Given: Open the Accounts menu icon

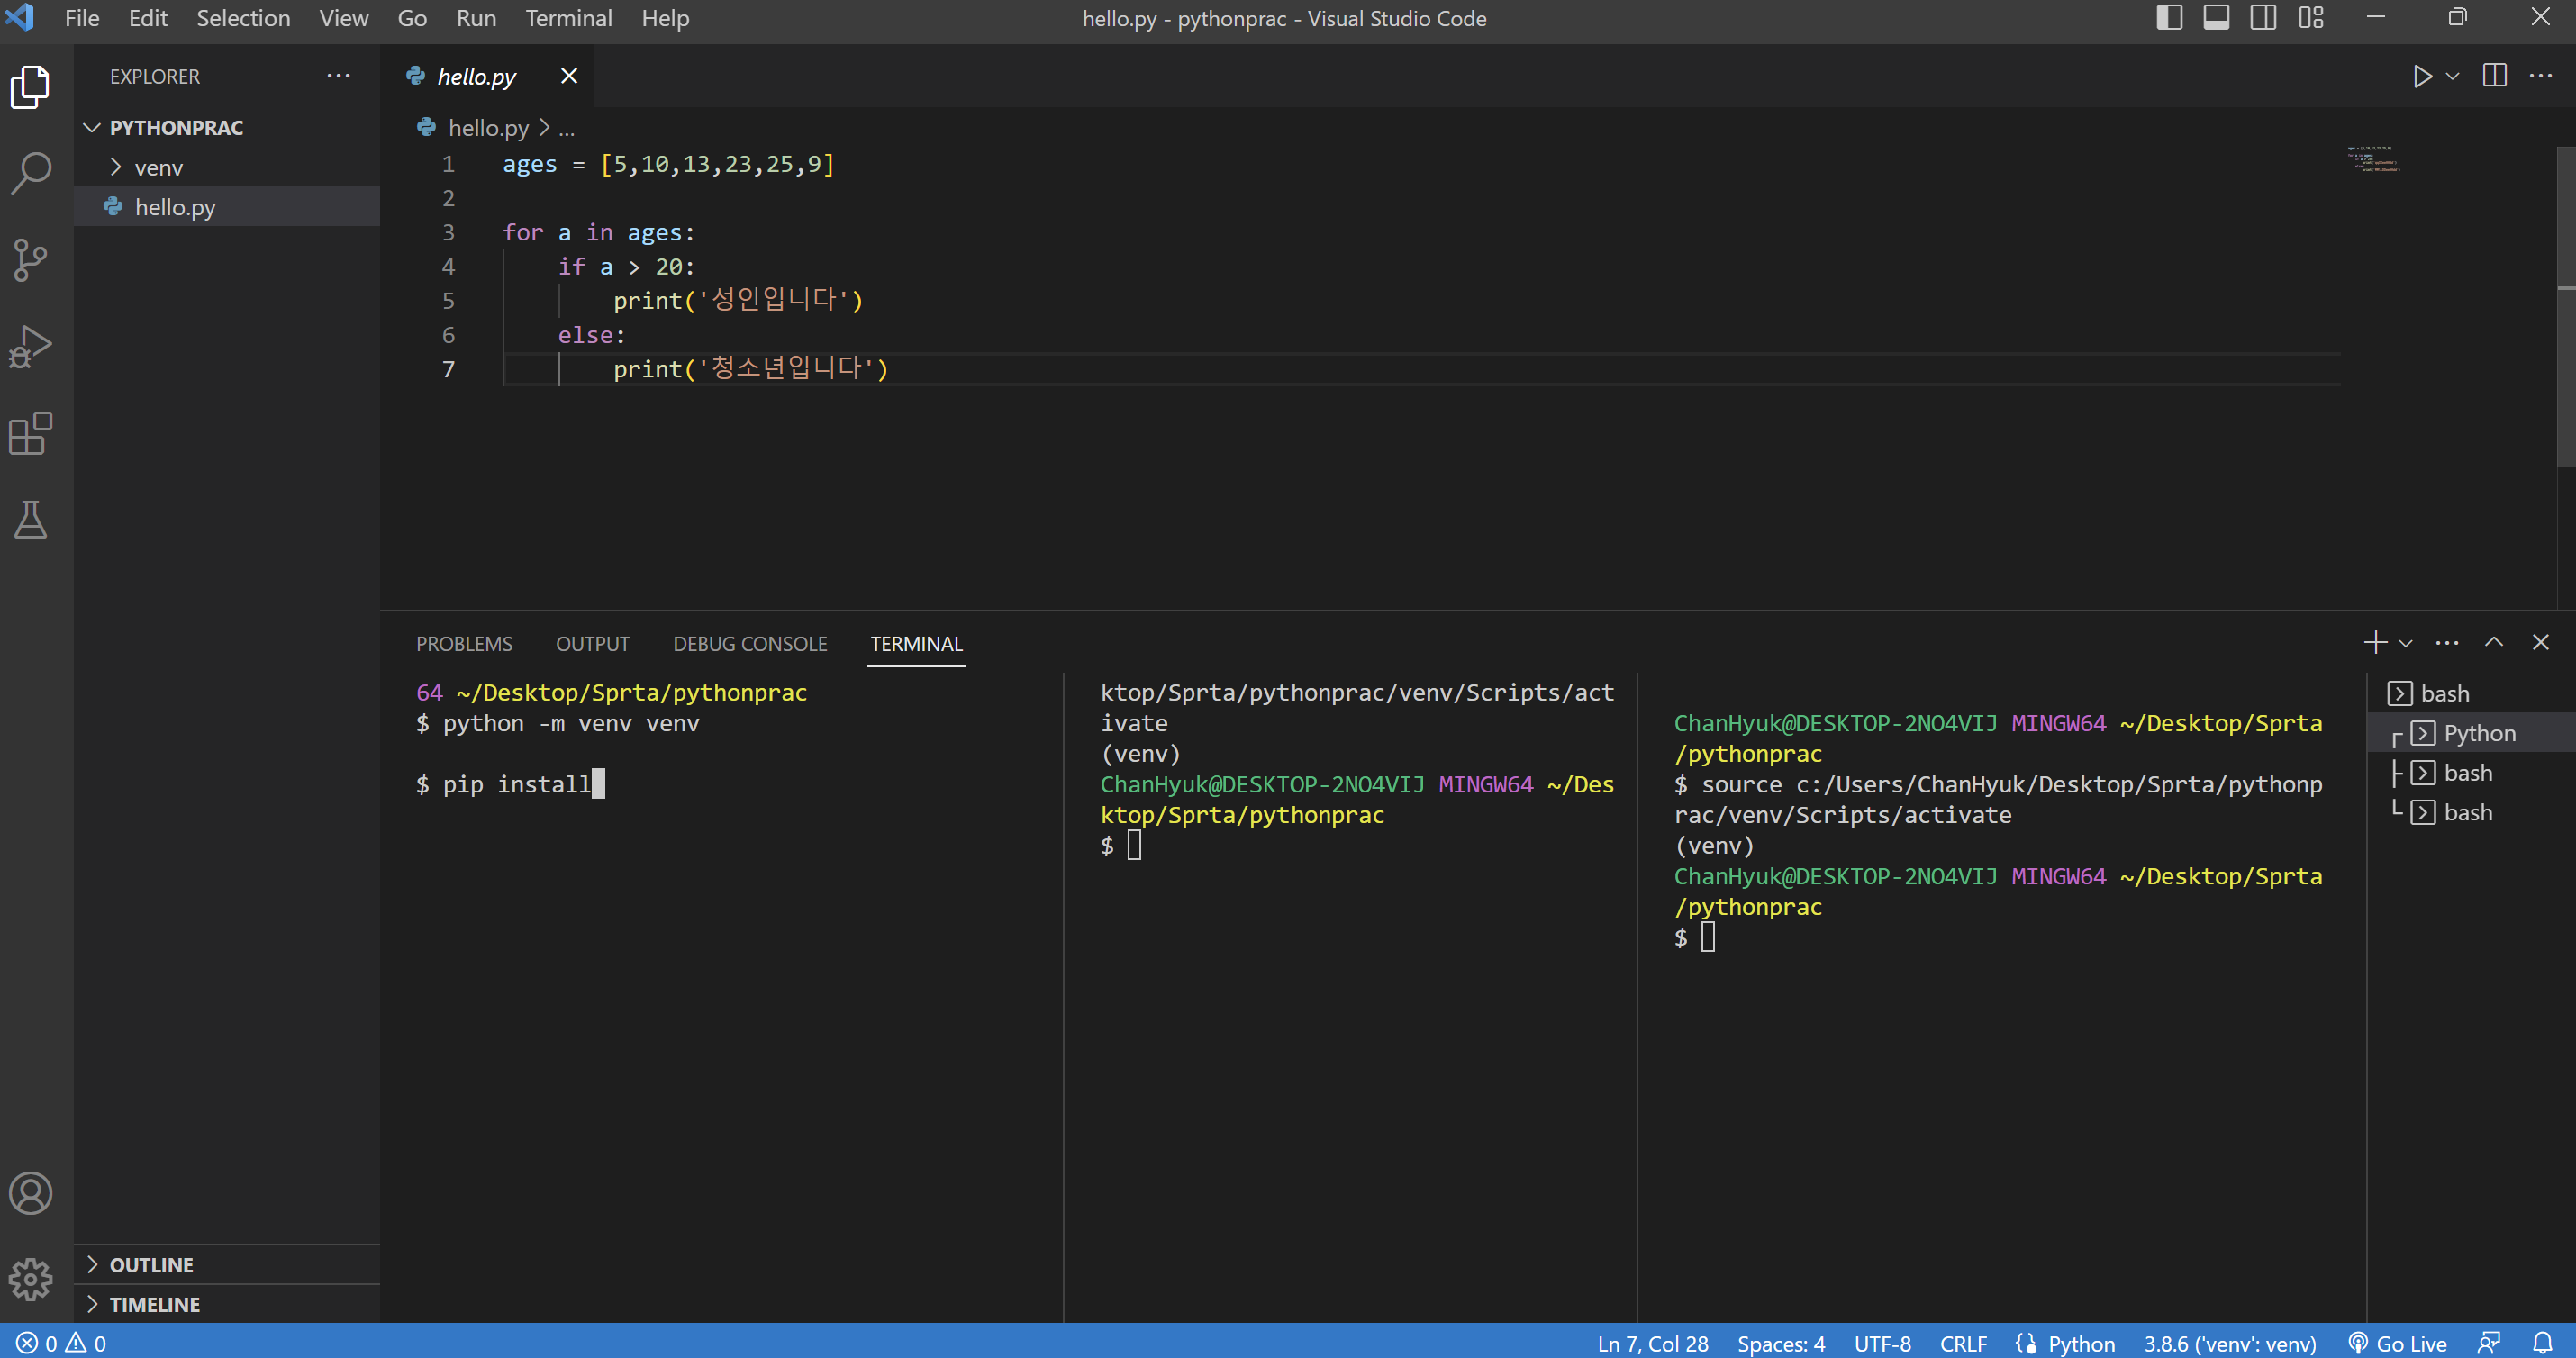Looking at the screenshot, I should 31,1192.
